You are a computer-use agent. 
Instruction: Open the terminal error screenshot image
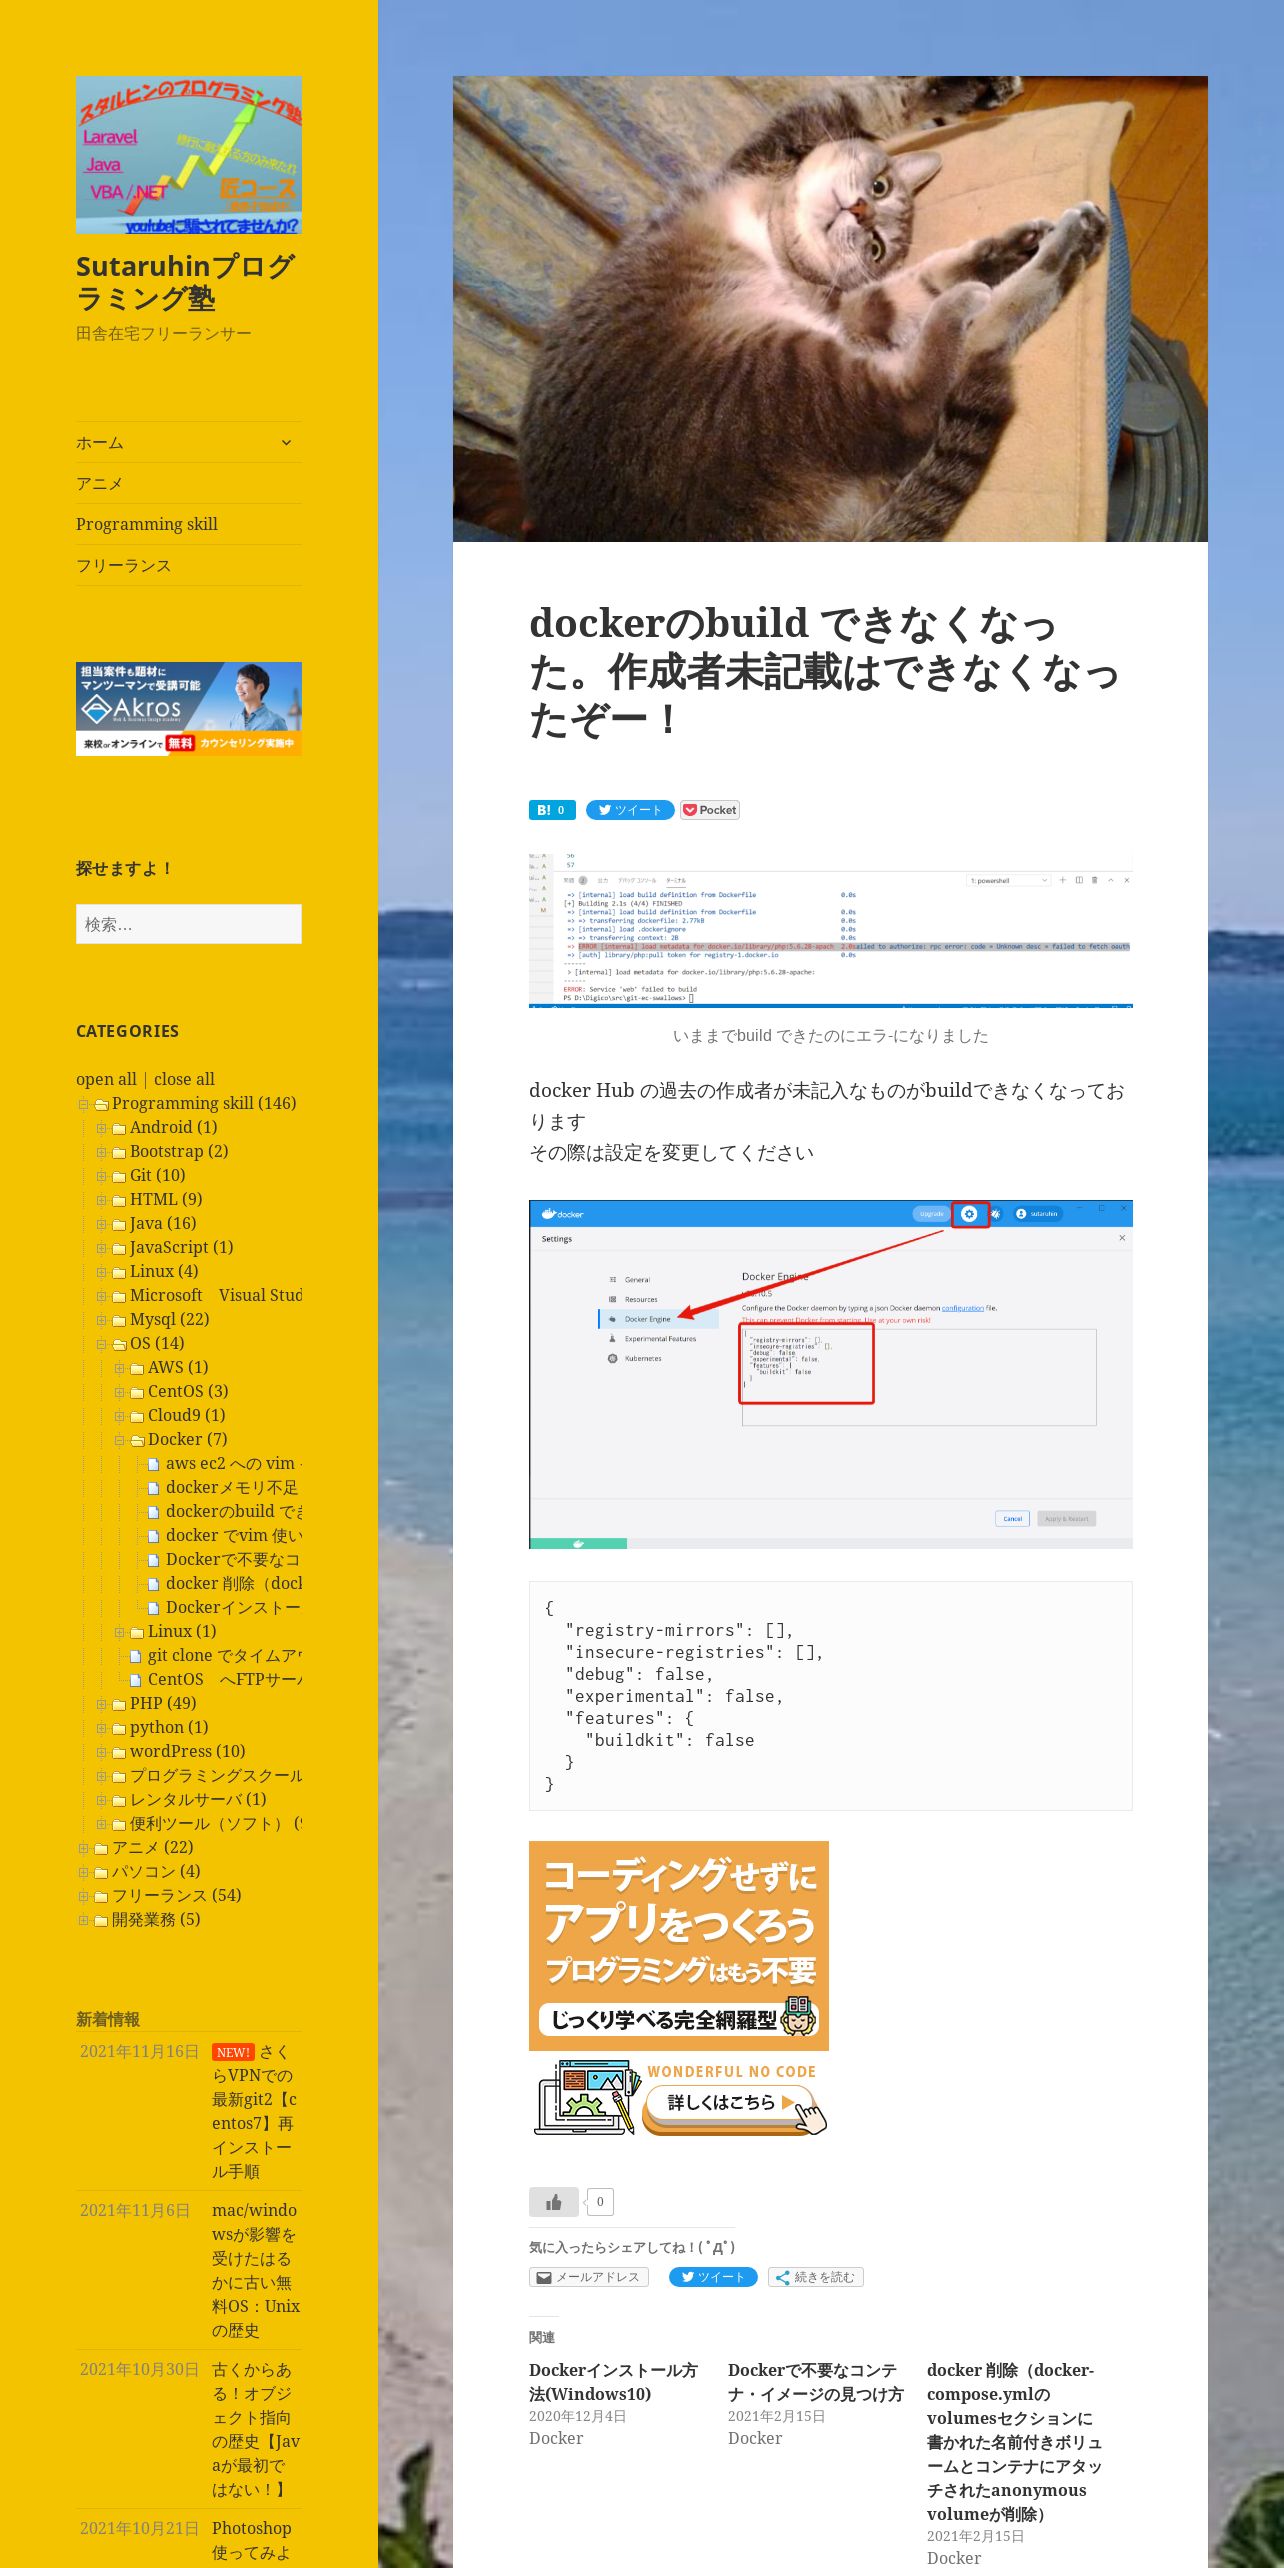point(831,930)
